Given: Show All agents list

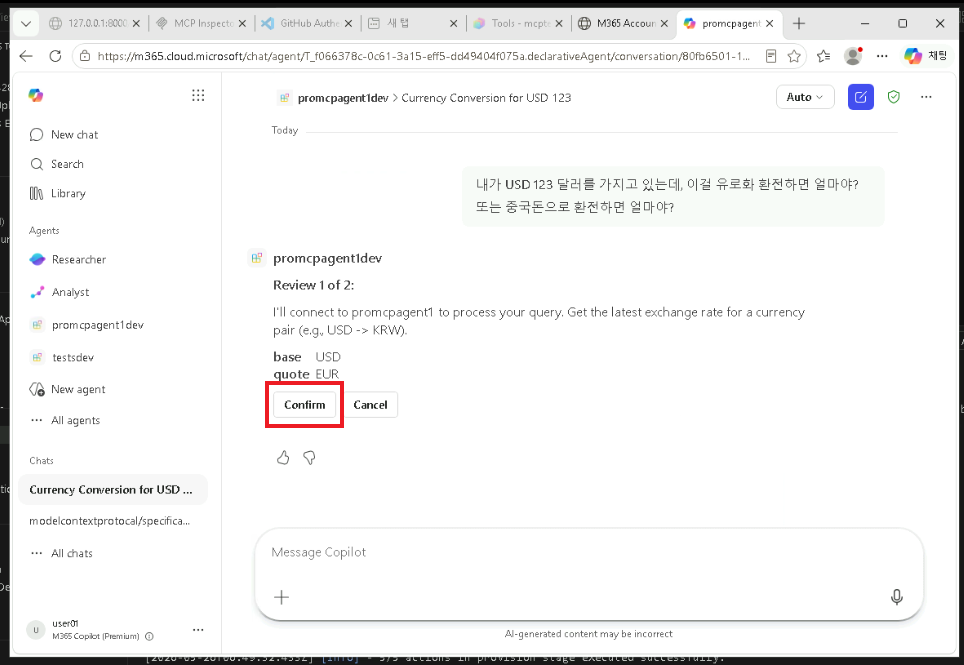Looking at the screenshot, I should 65,420.
